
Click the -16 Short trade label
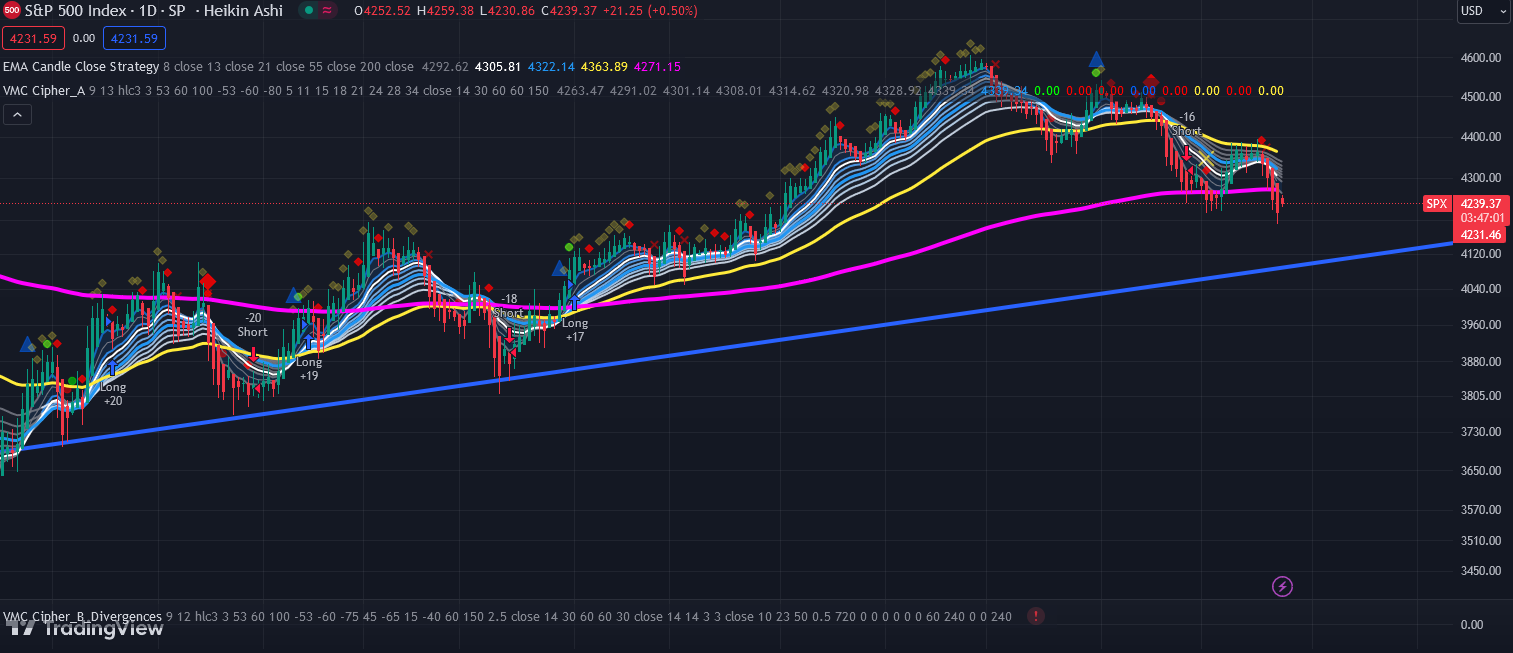(x=1186, y=124)
